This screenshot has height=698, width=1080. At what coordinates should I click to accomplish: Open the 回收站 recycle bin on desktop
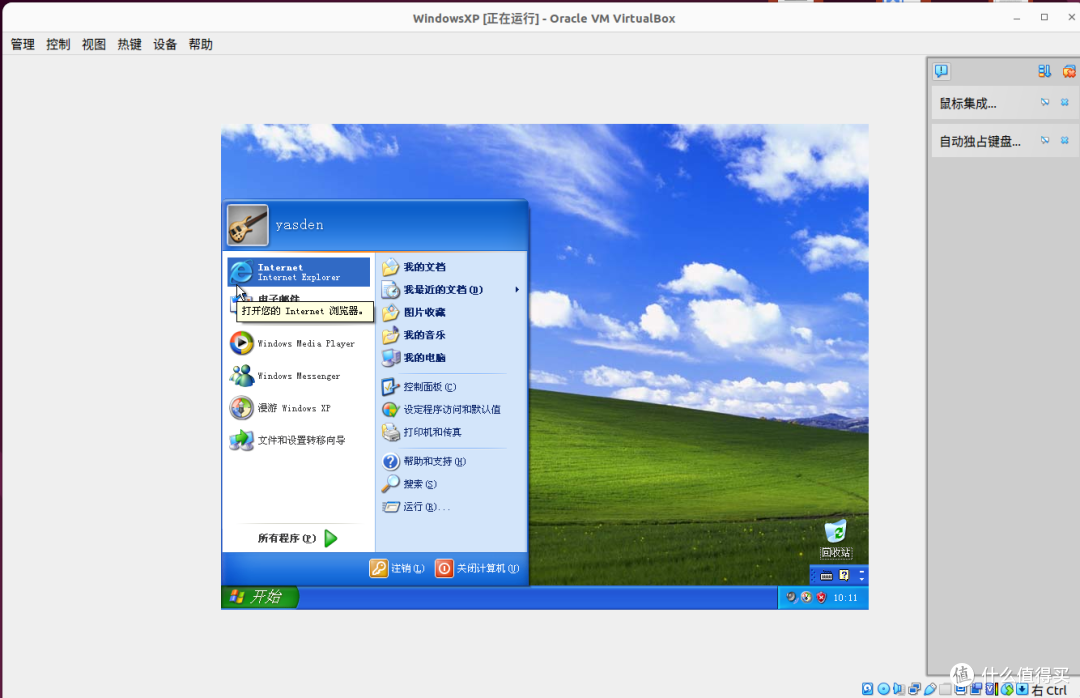coord(835,540)
